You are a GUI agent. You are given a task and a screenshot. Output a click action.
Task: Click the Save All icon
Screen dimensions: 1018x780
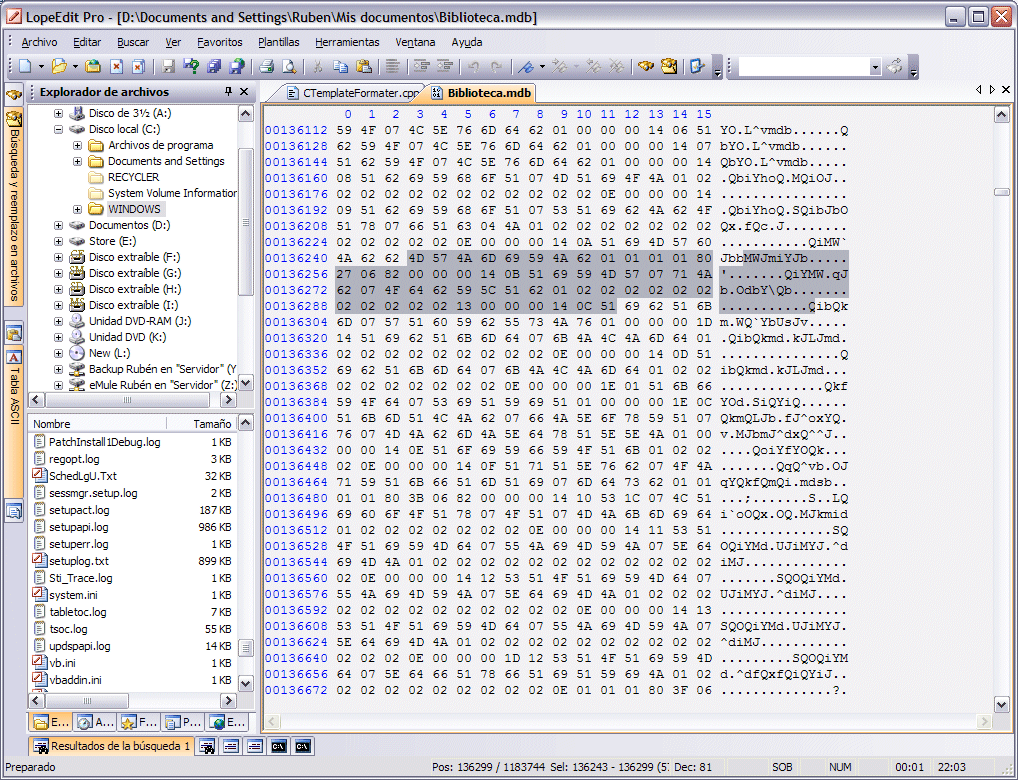pyautogui.click(x=214, y=66)
